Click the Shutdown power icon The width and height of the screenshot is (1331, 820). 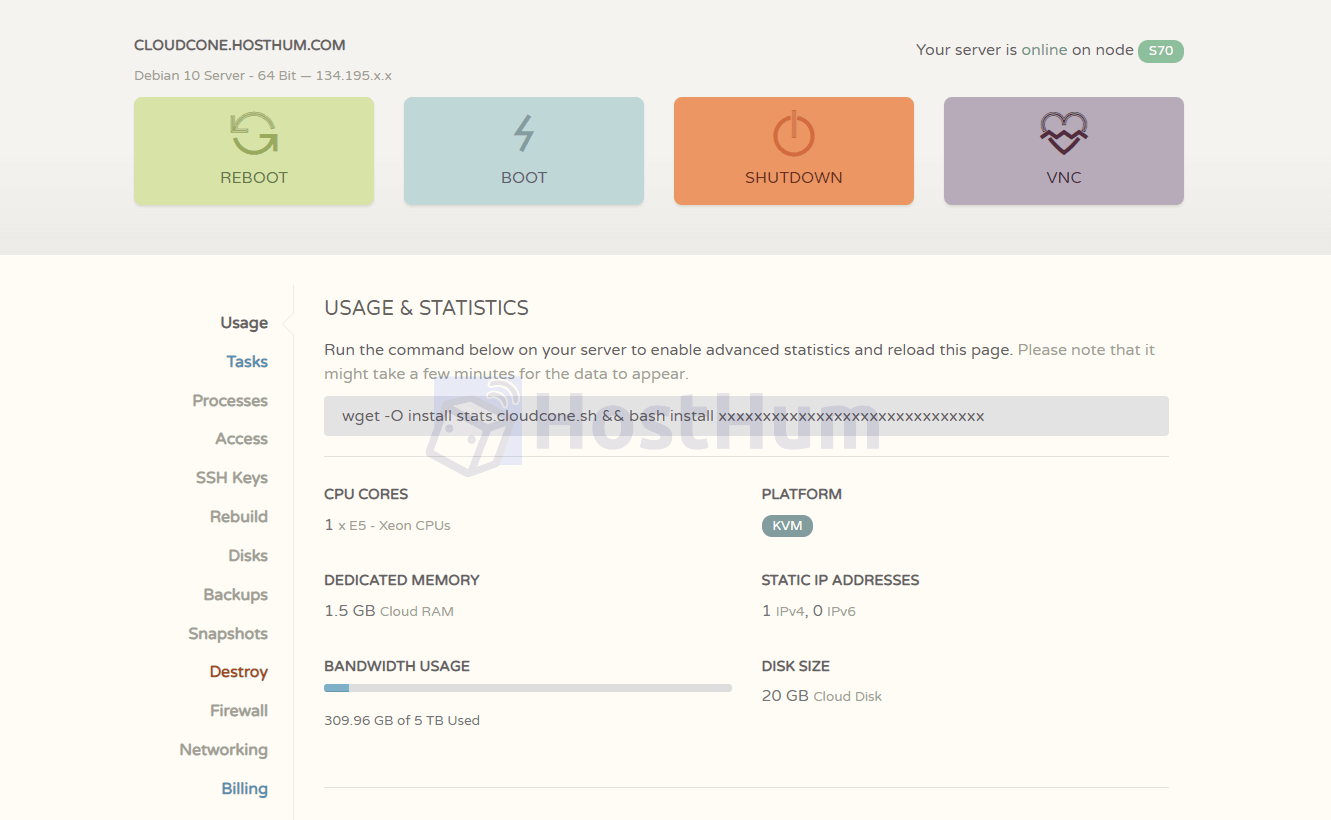click(x=794, y=133)
